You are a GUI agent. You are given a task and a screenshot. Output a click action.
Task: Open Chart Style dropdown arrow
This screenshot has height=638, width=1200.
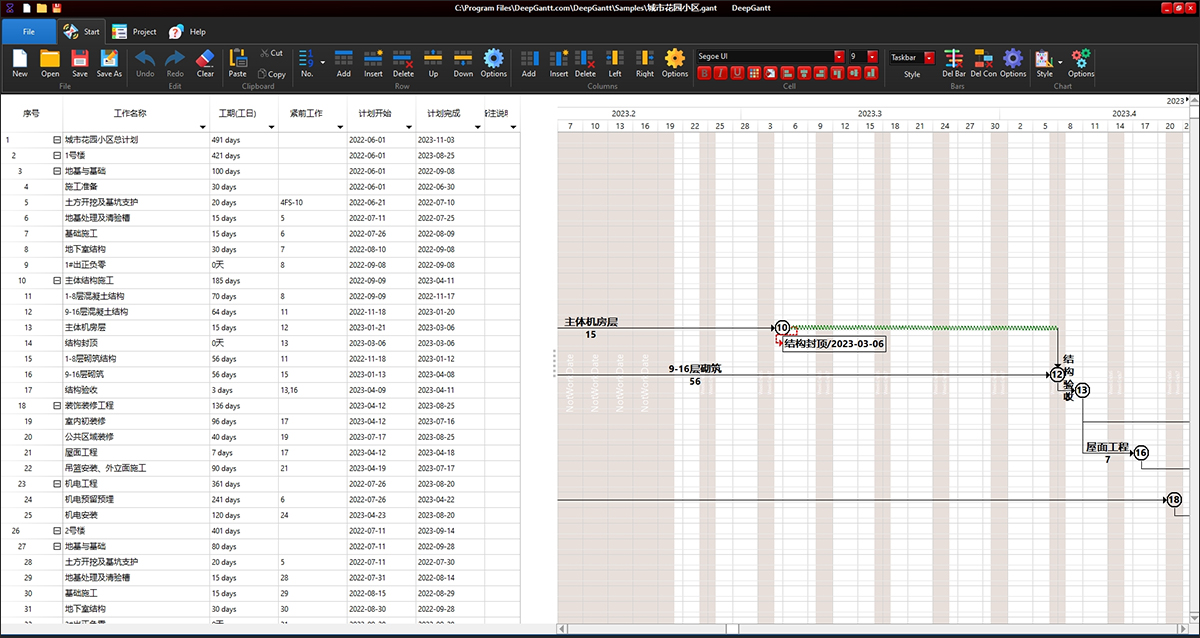tap(1059, 62)
